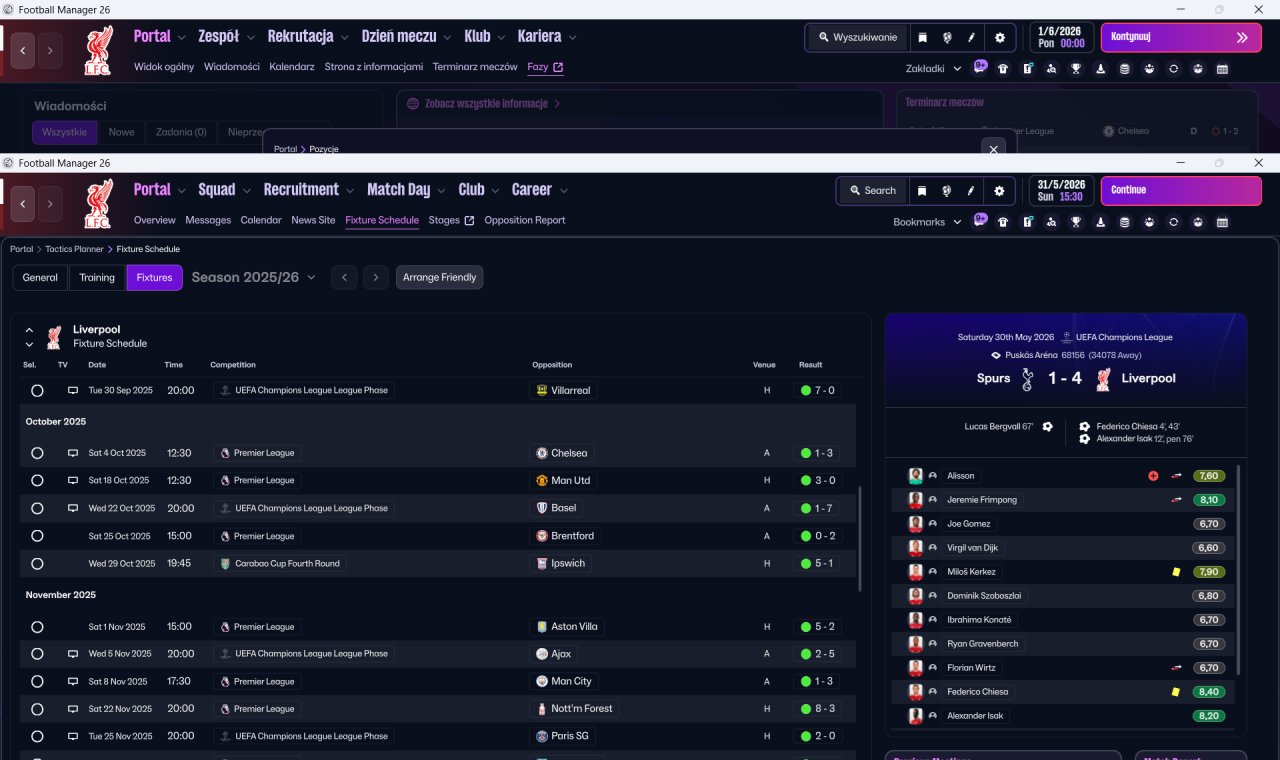Switch to the Training tab

coord(97,278)
